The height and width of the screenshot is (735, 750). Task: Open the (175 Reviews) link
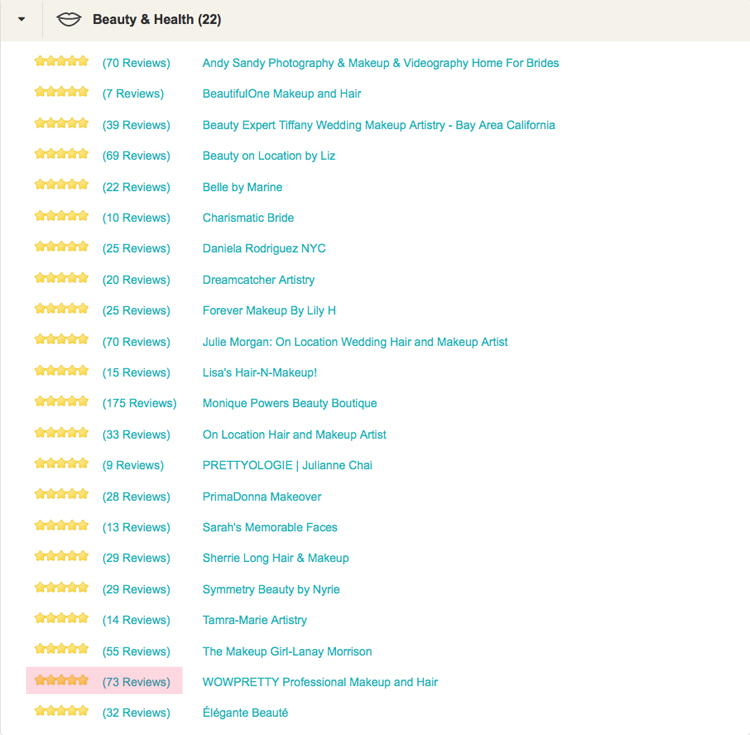(x=139, y=403)
